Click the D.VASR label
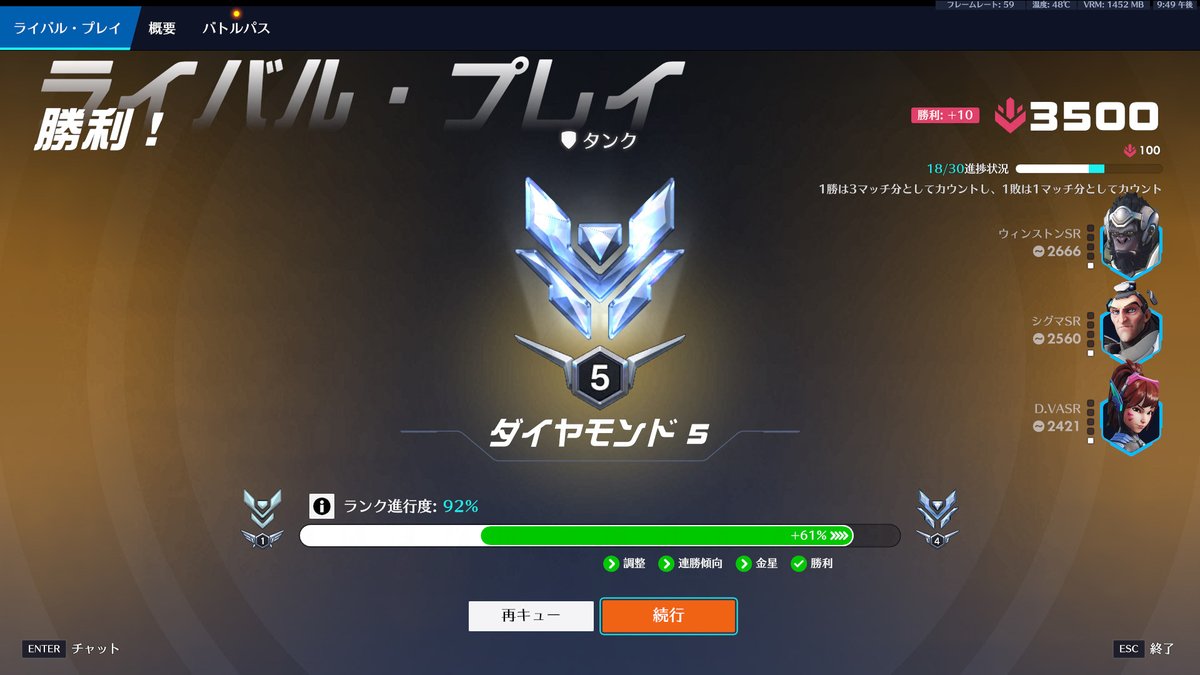 click(x=1058, y=408)
